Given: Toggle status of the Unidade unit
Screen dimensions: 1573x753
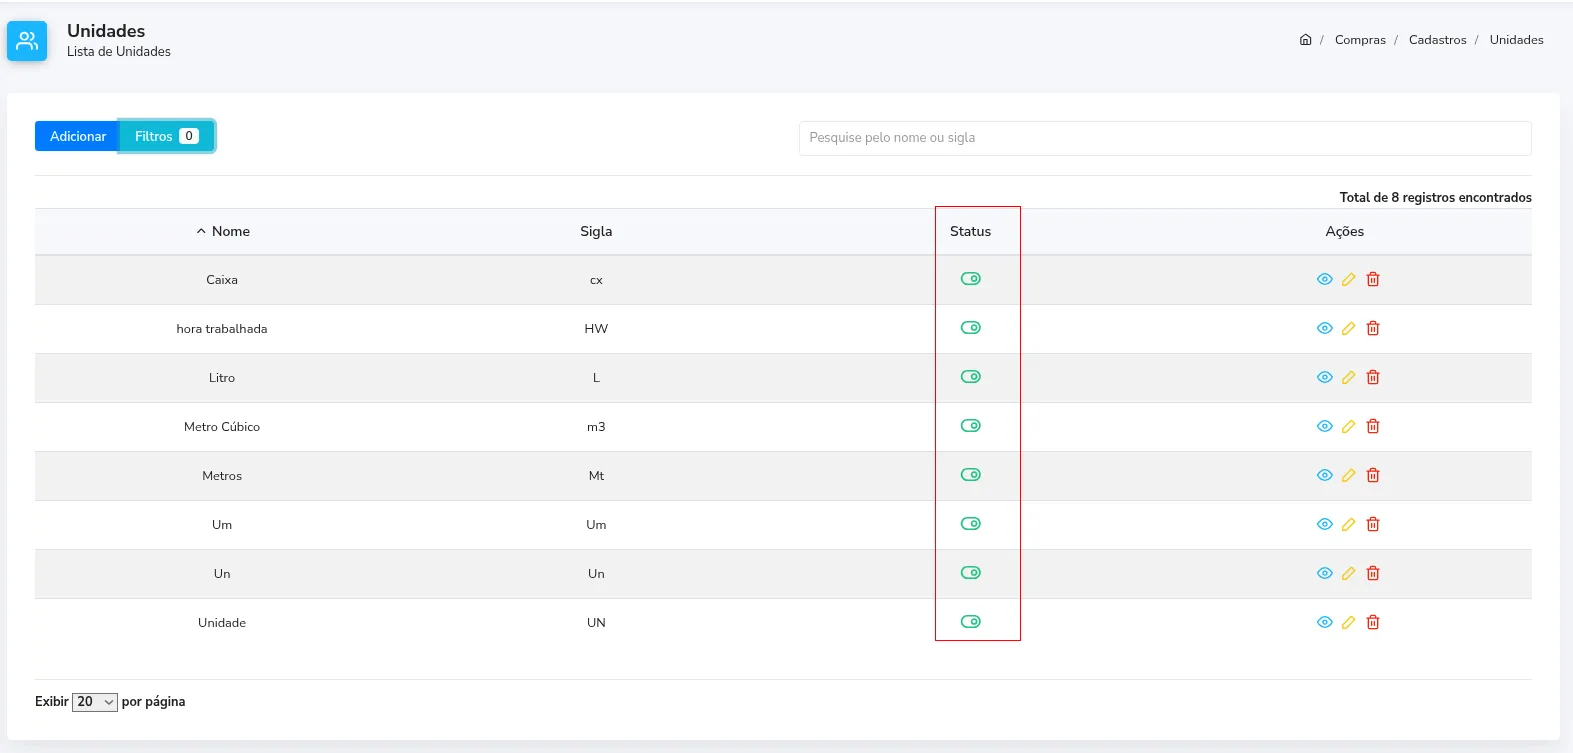Looking at the screenshot, I should pos(971,622).
